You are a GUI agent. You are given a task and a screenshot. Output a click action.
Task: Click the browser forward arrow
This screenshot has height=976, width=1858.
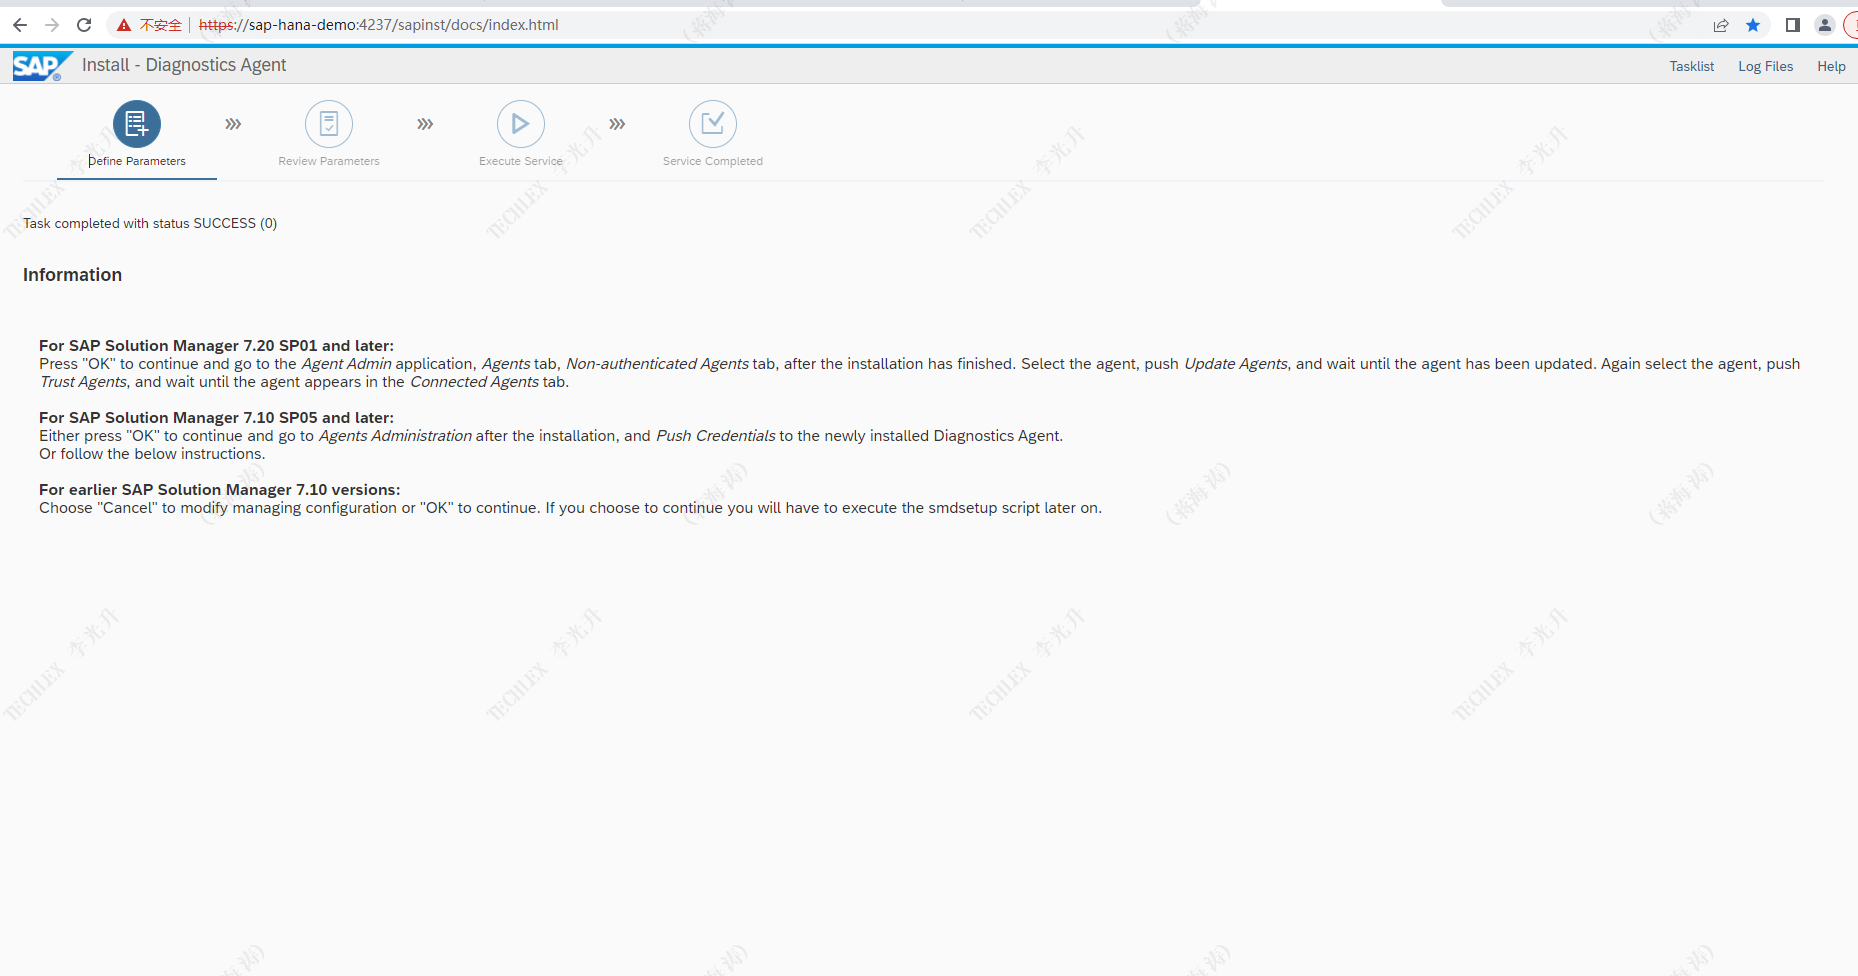[x=52, y=25]
